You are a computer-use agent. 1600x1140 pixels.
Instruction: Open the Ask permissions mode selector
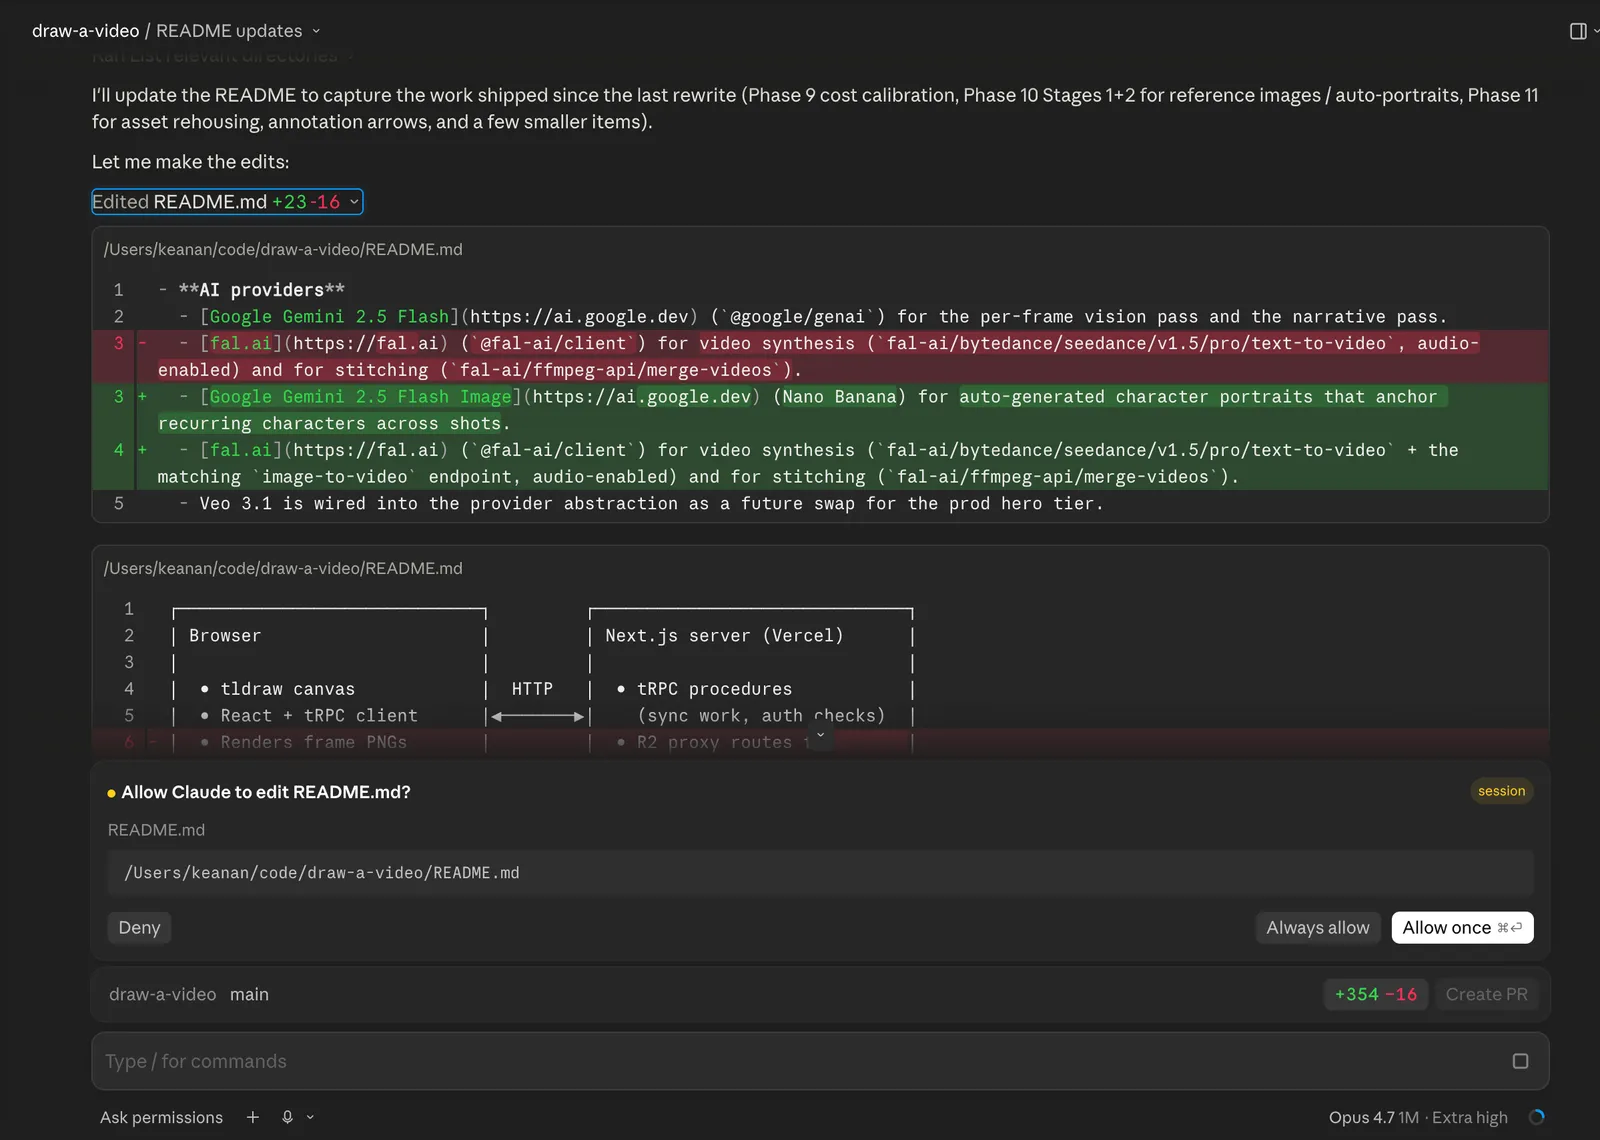161,1117
